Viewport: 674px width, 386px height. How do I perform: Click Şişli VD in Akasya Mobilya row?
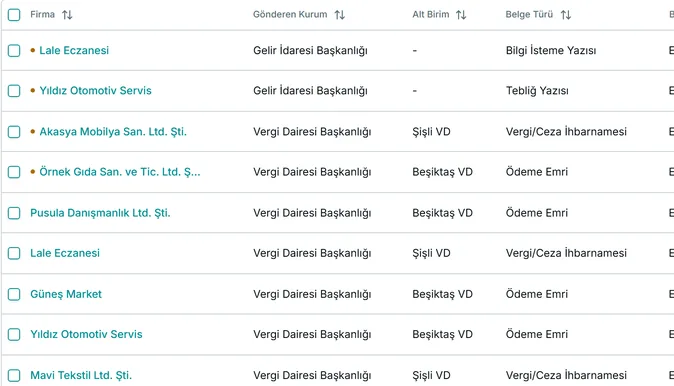click(x=432, y=132)
